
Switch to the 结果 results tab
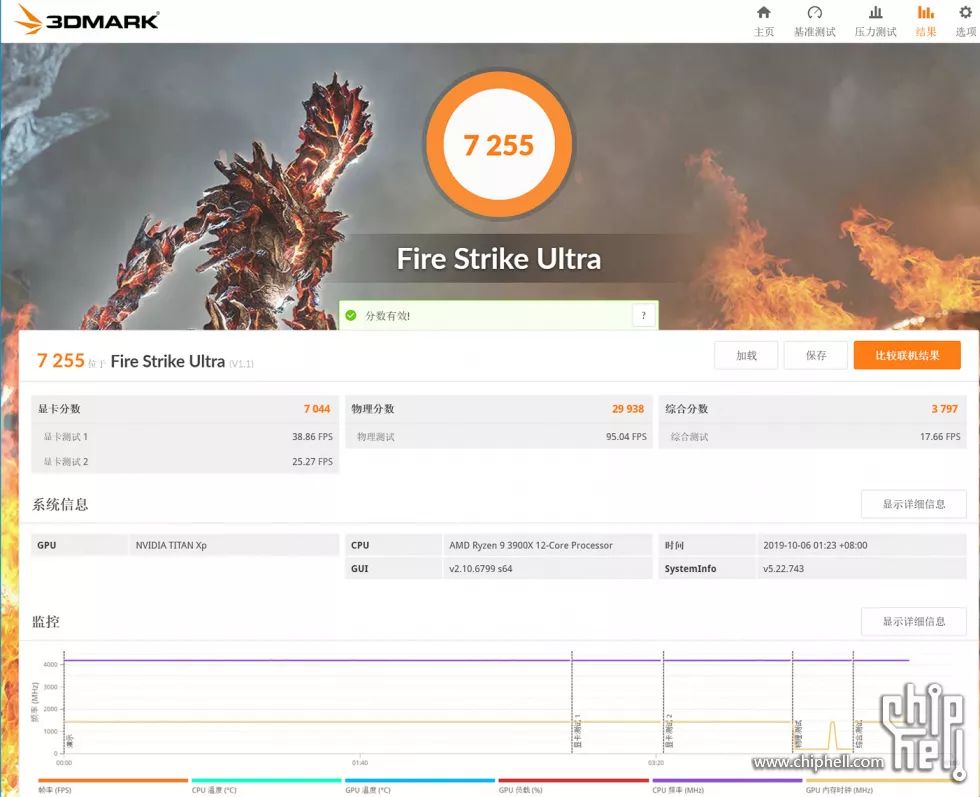(926, 22)
